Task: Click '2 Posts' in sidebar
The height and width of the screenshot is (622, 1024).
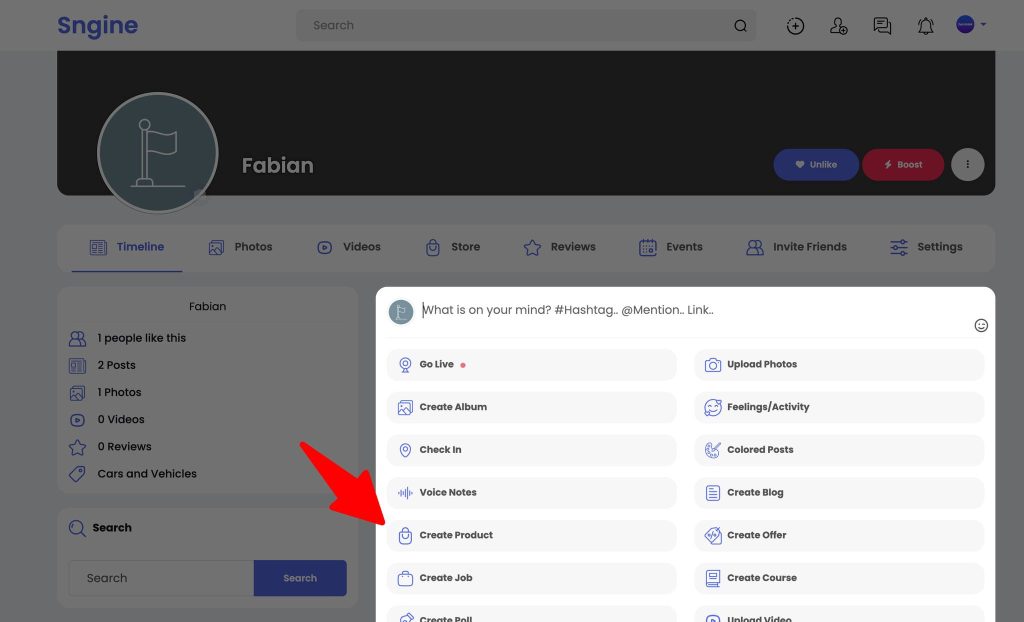Action: point(116,365)
